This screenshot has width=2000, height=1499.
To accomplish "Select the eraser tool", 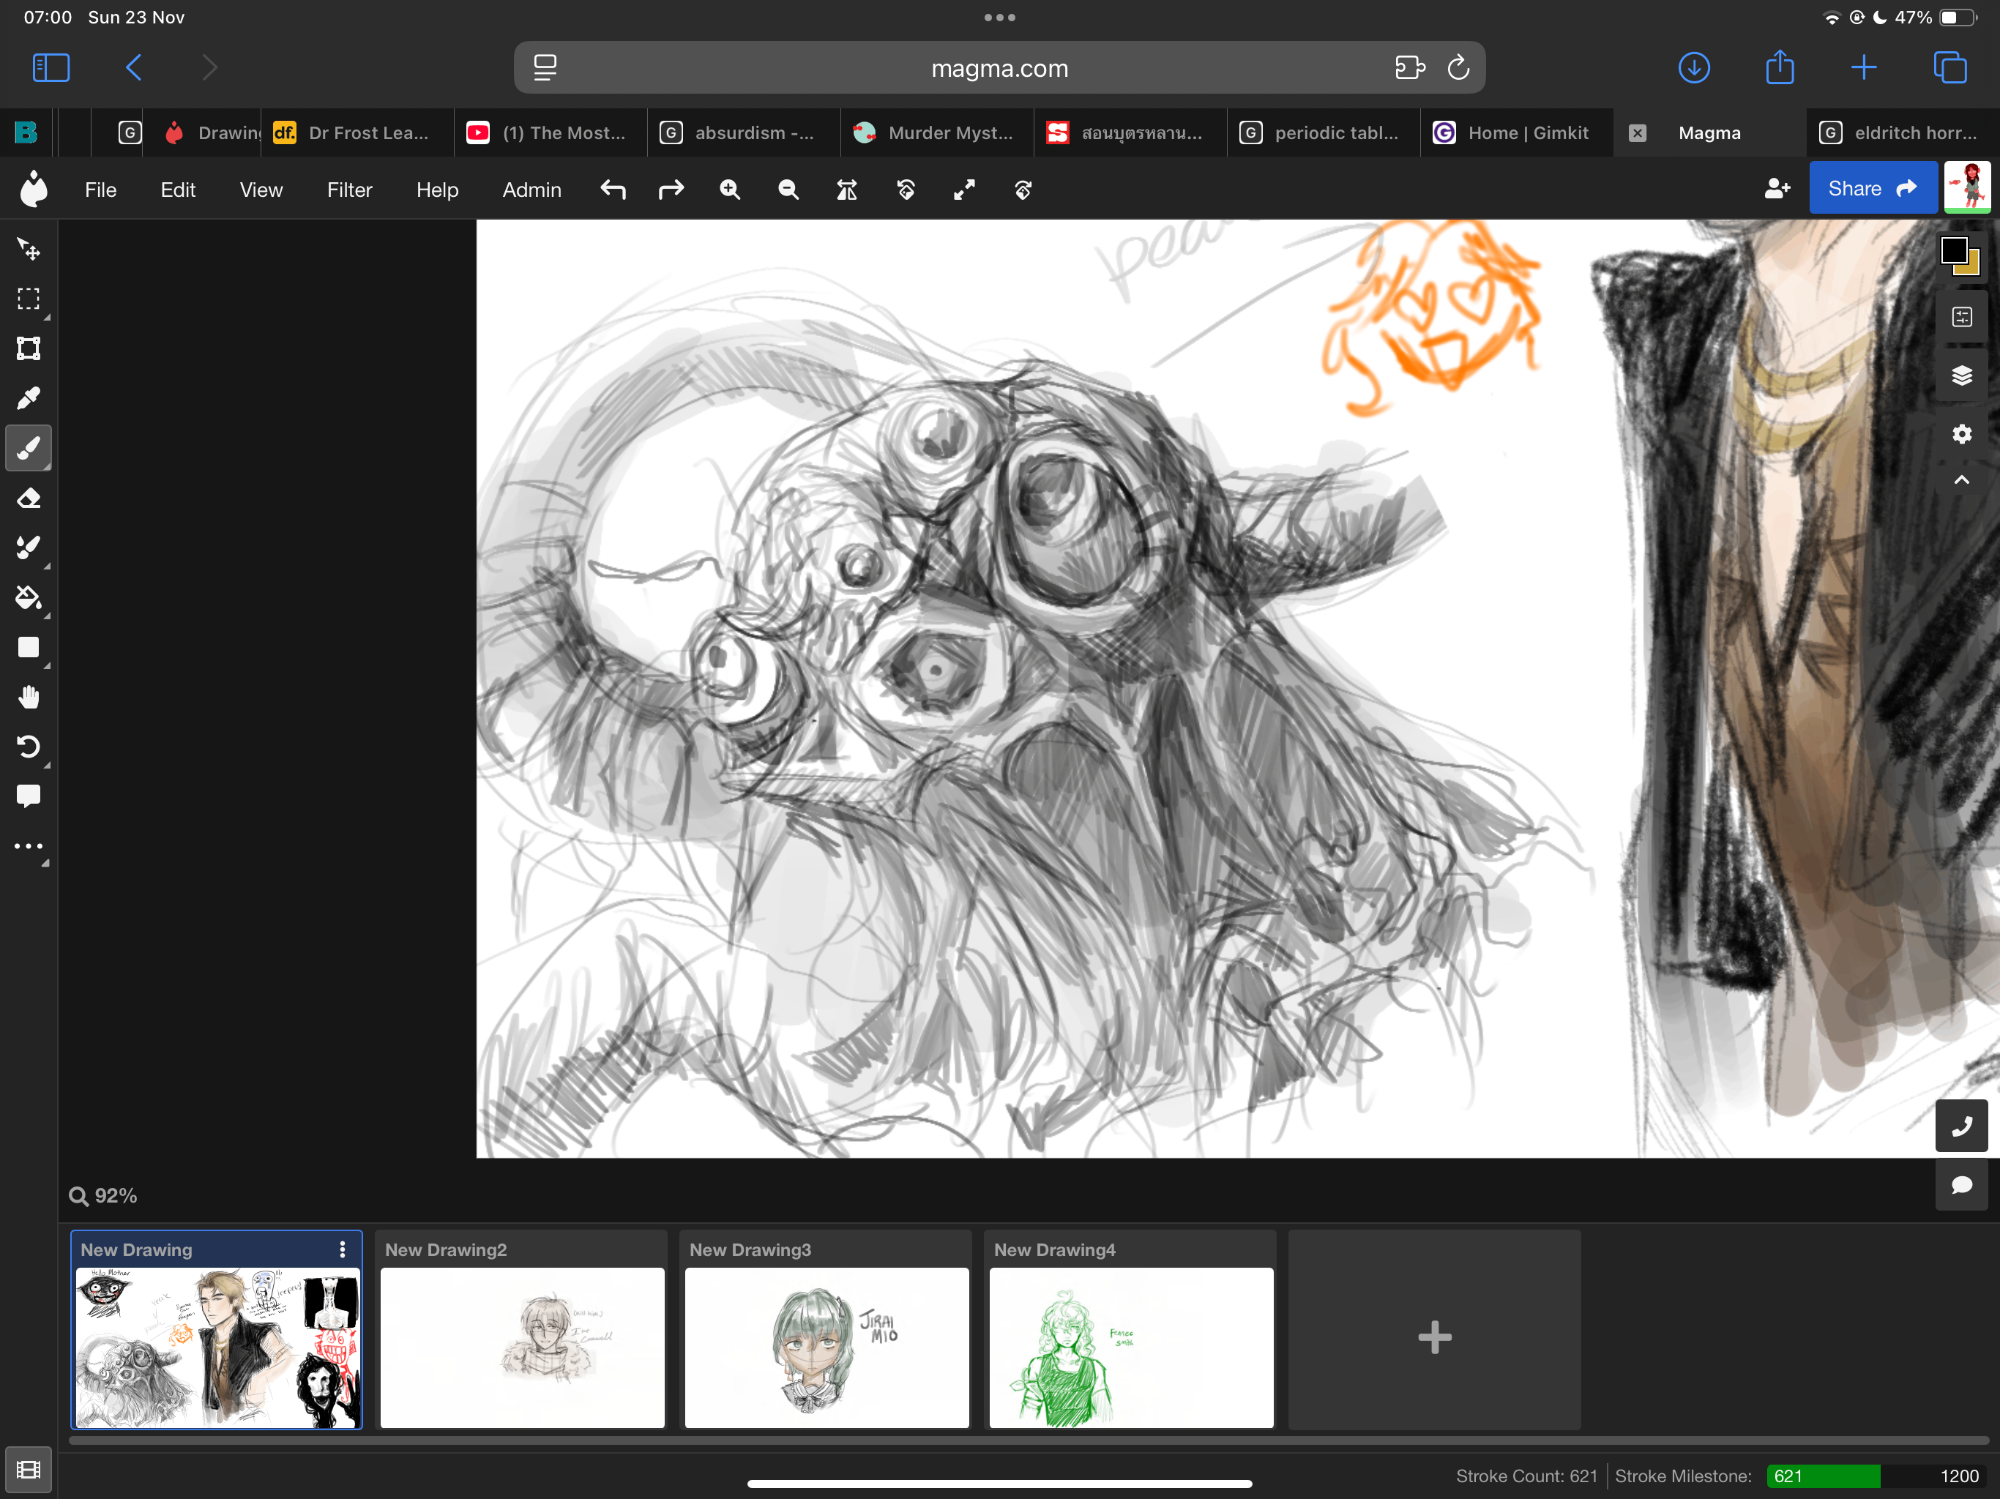I will (28, 498).
